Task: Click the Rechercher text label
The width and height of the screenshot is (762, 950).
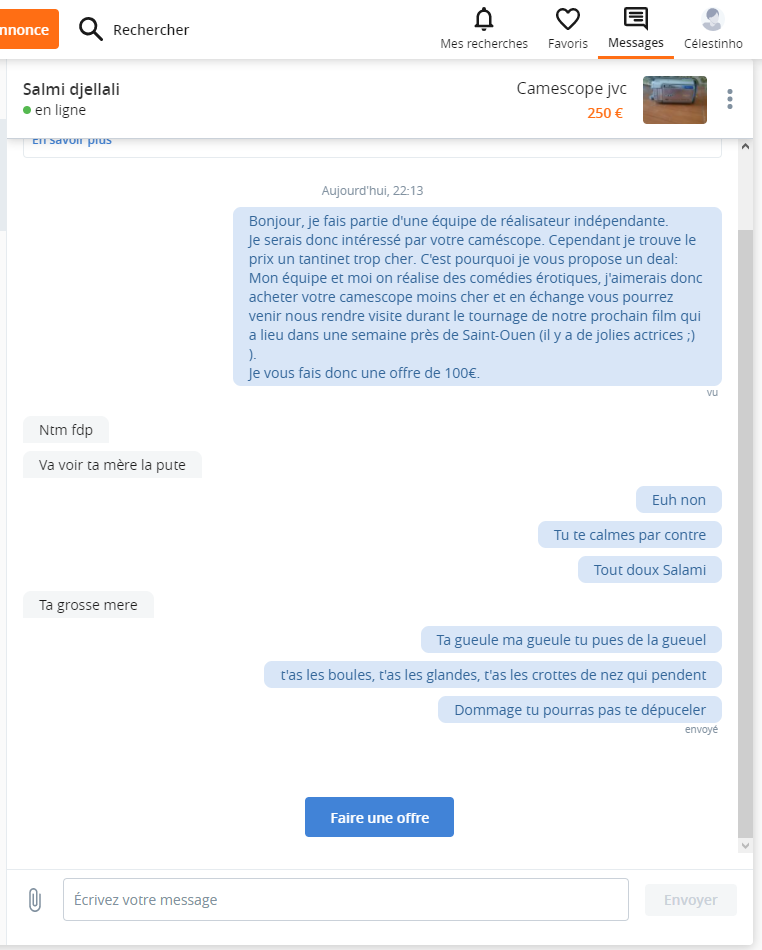Action: 151,30
